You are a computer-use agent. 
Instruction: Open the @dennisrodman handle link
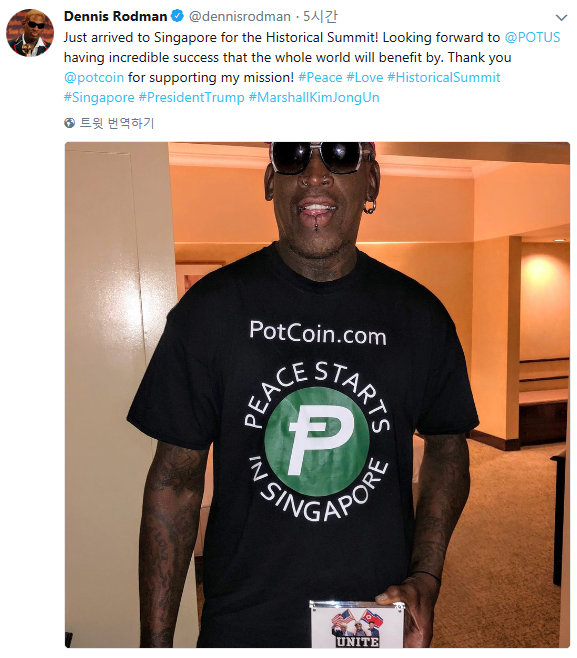(240, 16)
